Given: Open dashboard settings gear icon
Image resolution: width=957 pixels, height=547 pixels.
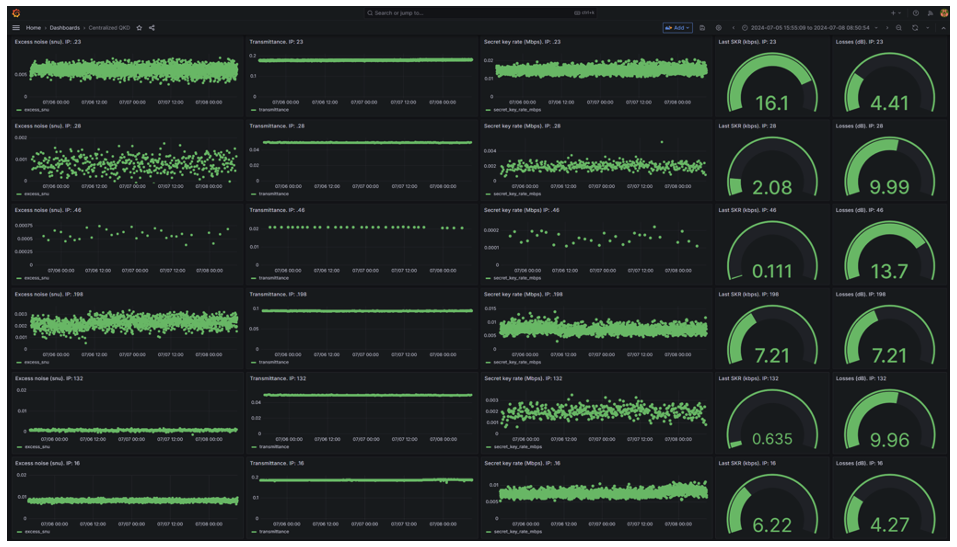Looking at the screenshot, I should [717, 28].
